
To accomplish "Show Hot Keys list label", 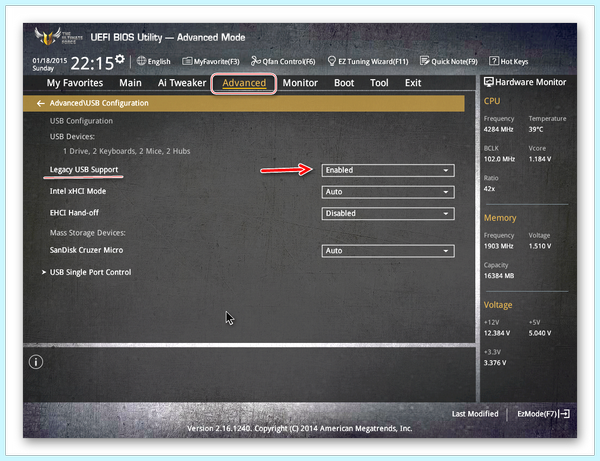I will [514, 62].
